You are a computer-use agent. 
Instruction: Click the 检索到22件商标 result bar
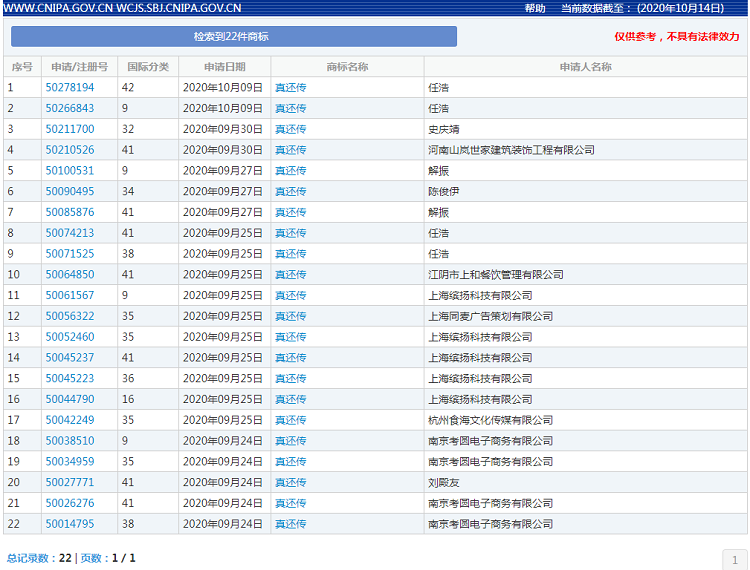[233, 36]
